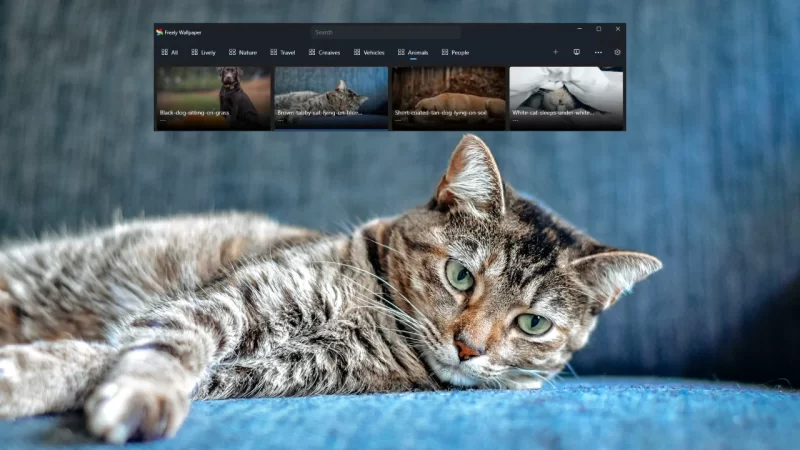
Task: Open the People category tab
Action: pos(455,52)
